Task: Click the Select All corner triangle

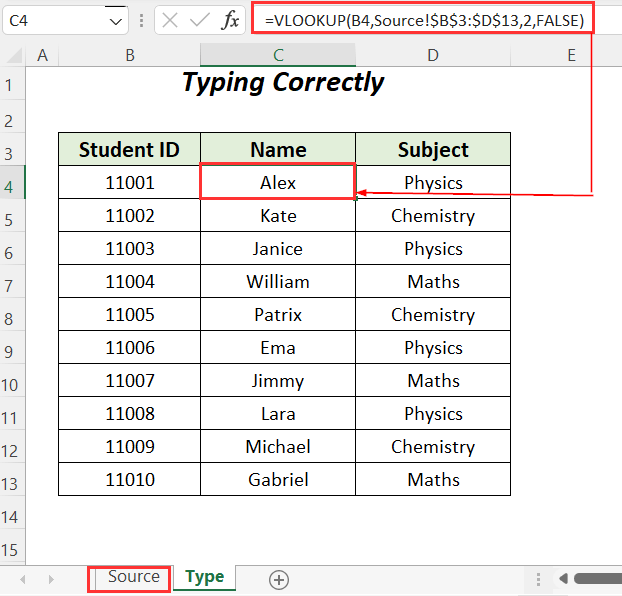Action: [x=13, y=56]
